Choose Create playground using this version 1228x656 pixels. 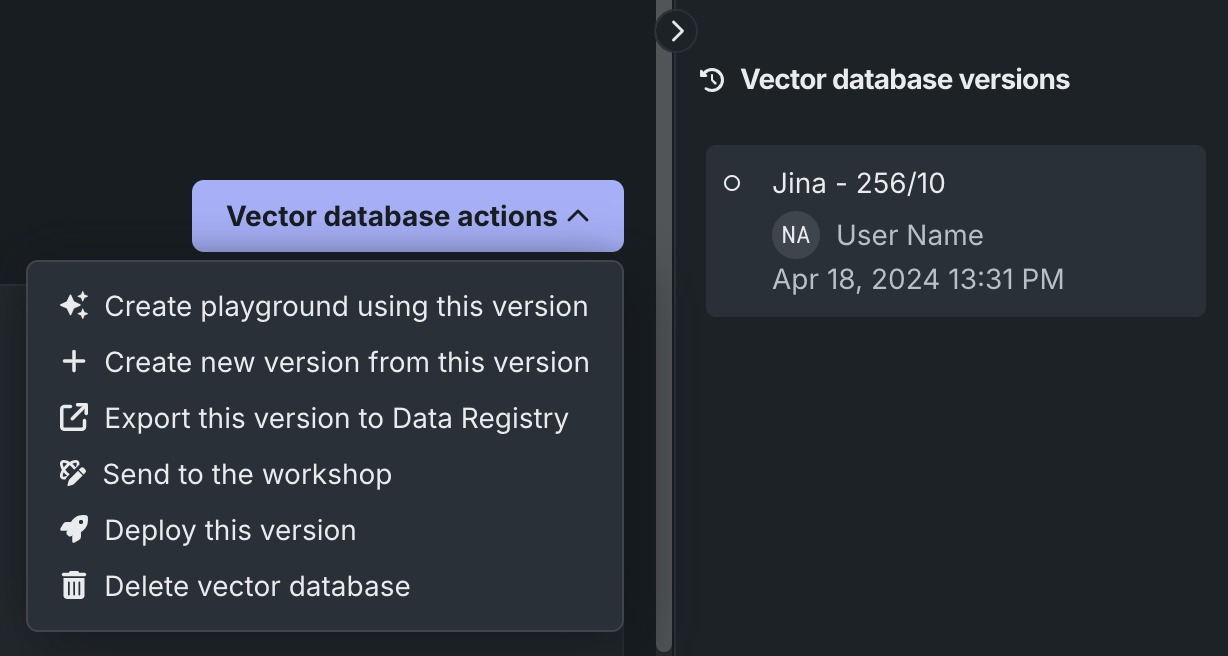[x=346, y=306]
